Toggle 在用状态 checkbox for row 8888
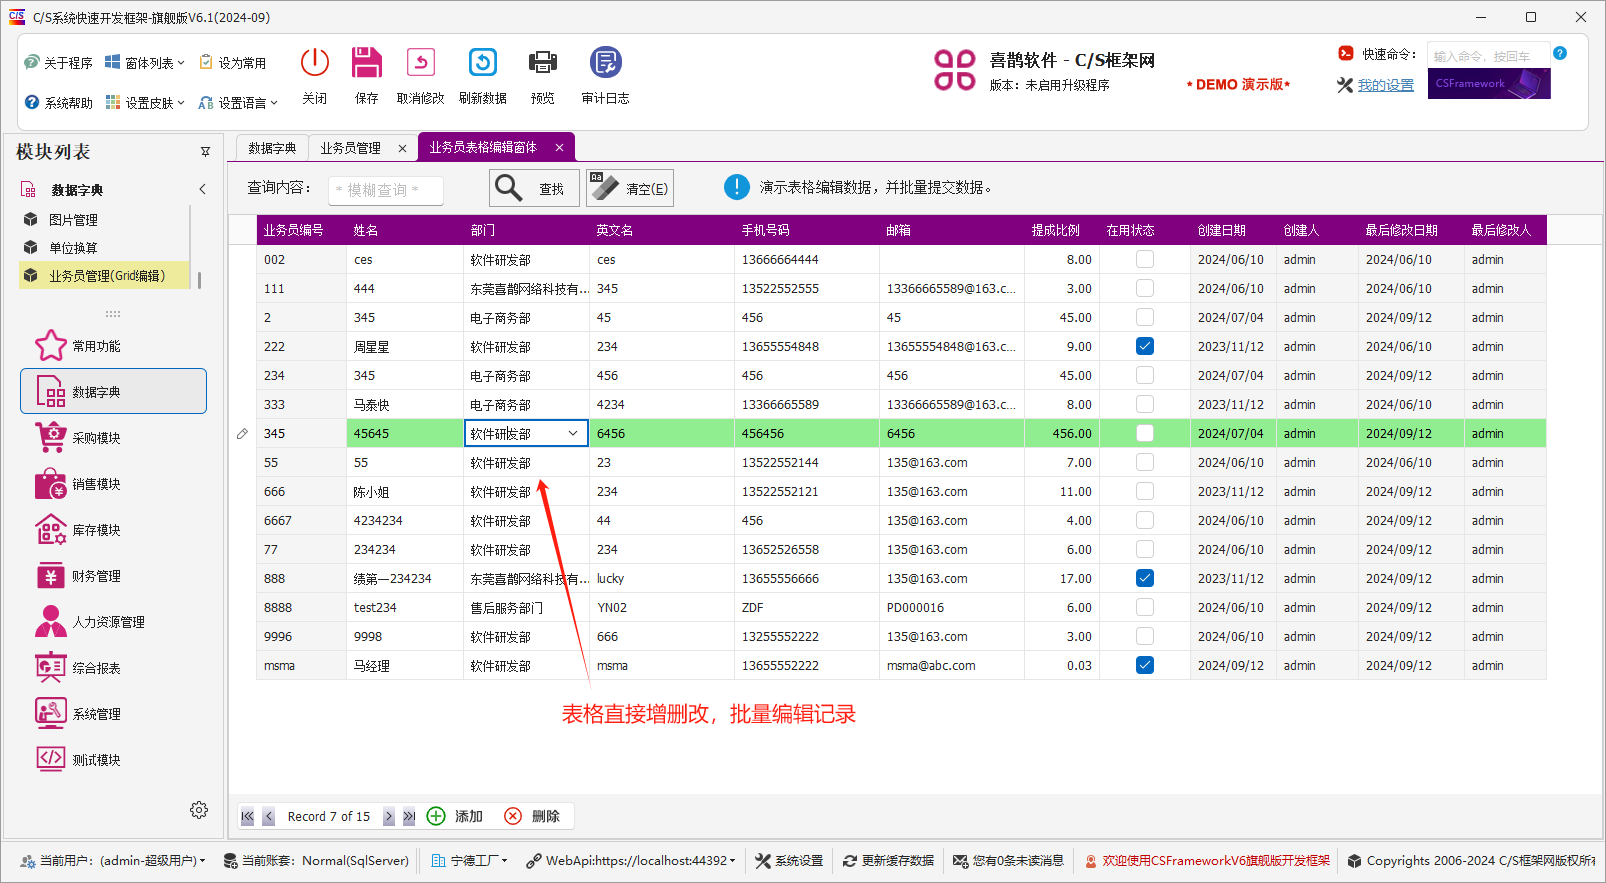The width and height of the screenshot is (1606, 883). (x=1145, y=607)
